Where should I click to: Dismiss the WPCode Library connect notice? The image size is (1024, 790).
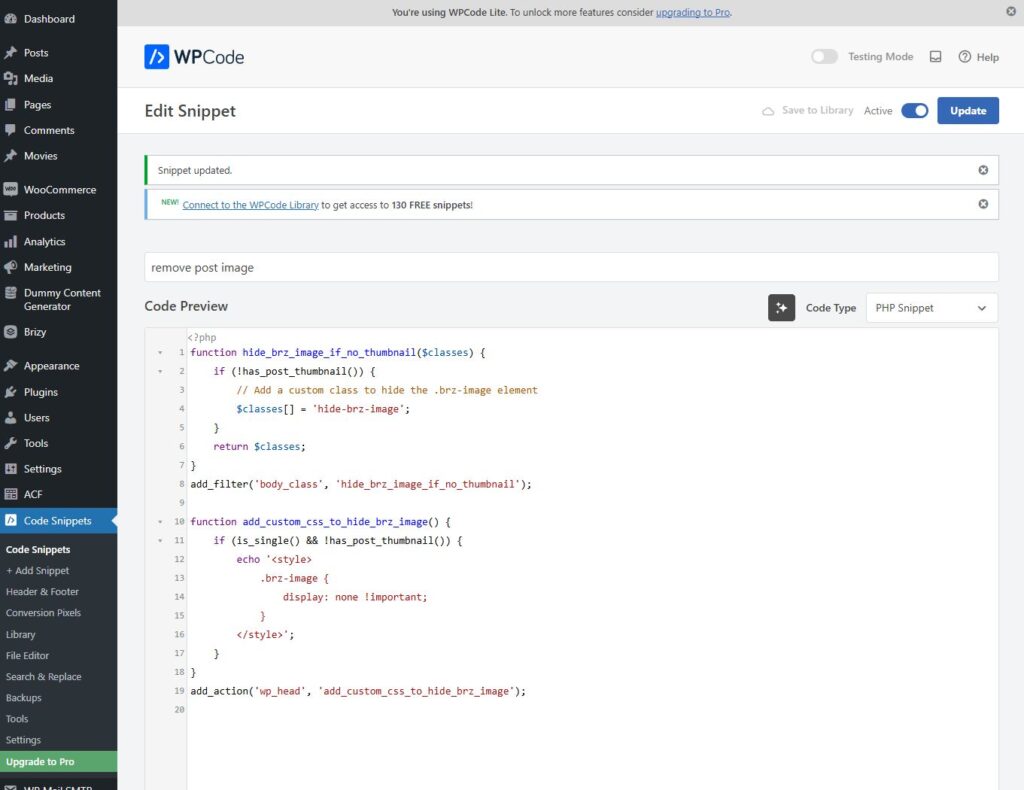(983, 204)
